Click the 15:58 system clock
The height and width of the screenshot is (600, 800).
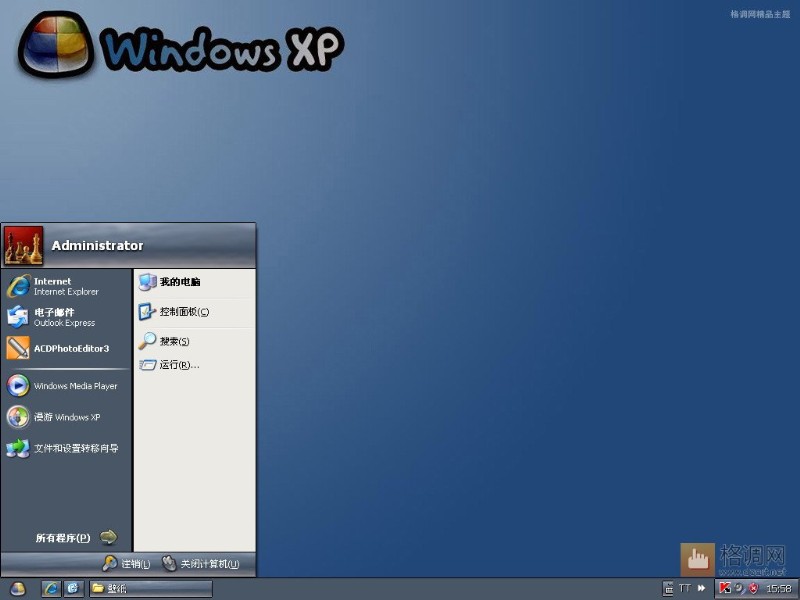point(779,589)
